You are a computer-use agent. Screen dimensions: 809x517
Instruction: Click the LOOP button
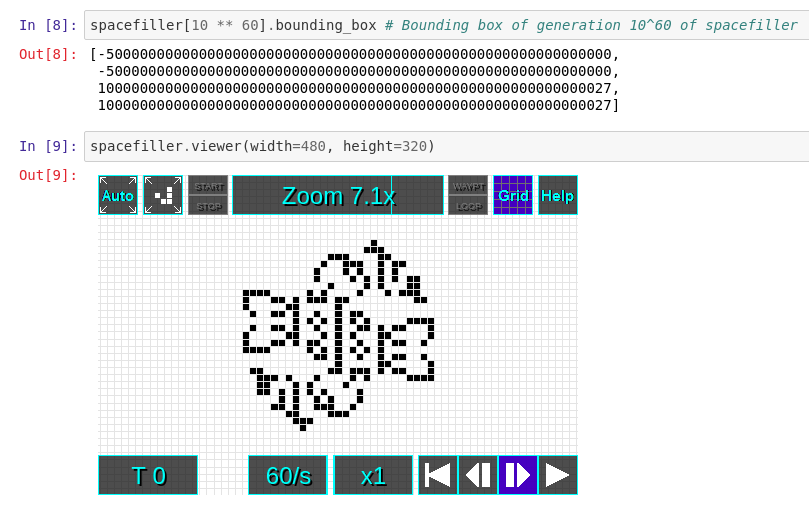(468, 205)
